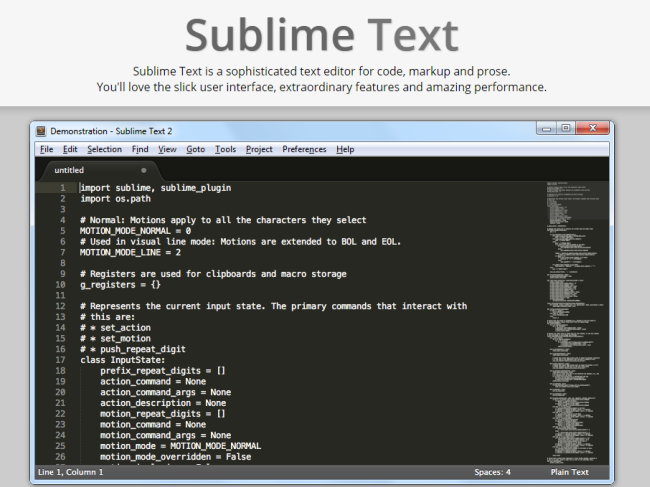Click '# Registers are used for clipboards' comment
The width and height of the screenshot is (650, 487).
tap(213, 274)
